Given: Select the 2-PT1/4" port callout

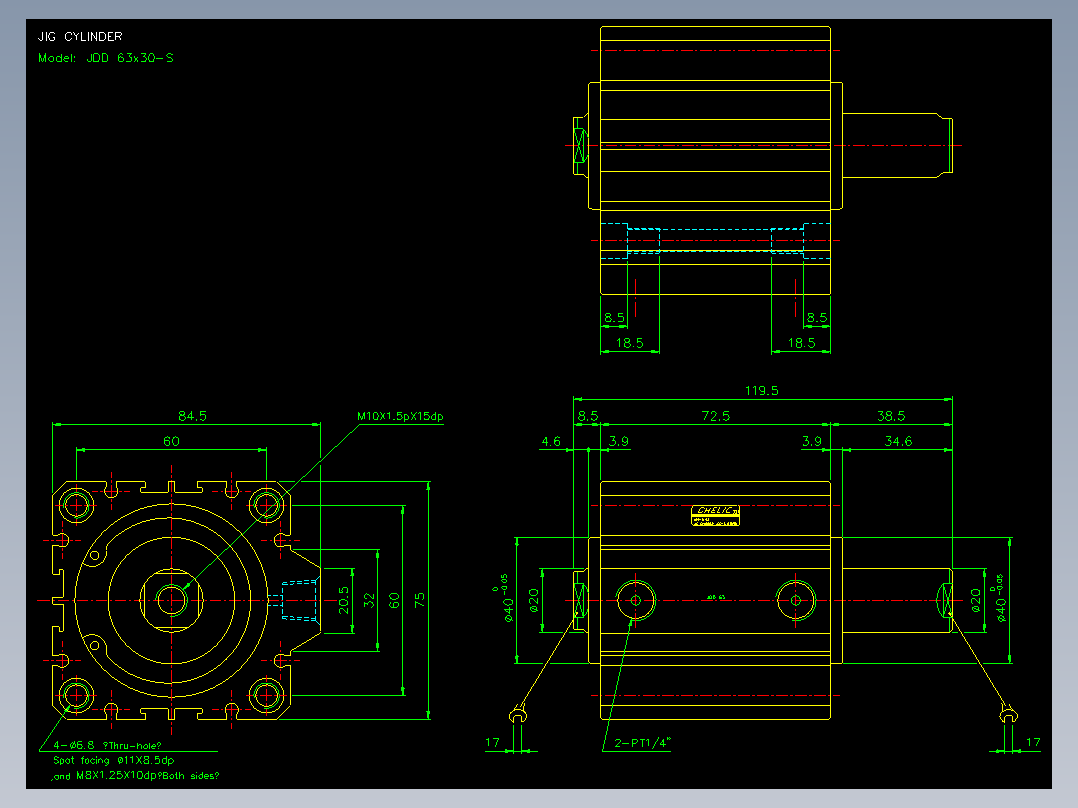Looking at the screenshot, I should (x=642, y=743).
